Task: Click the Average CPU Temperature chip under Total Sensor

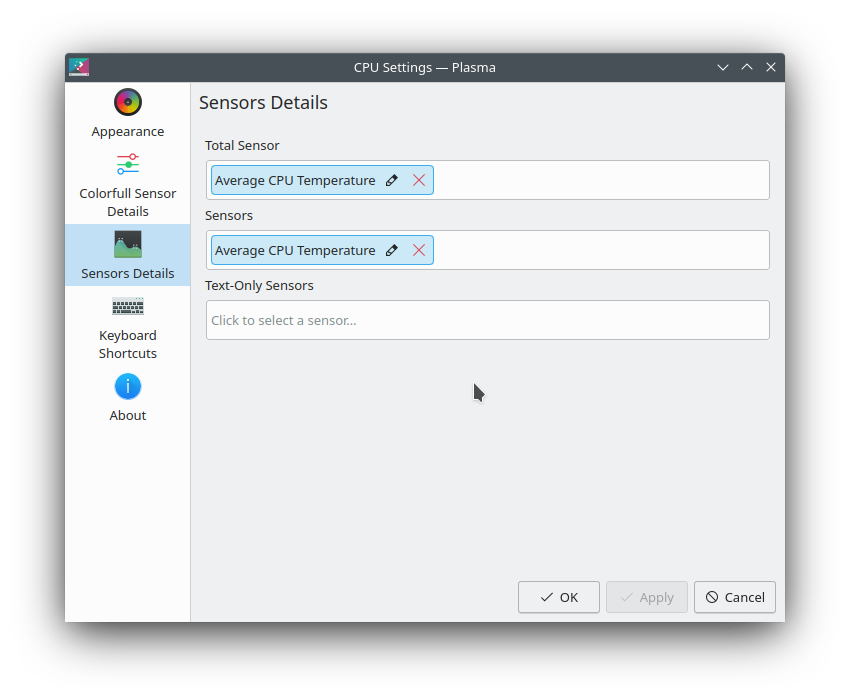Action: 295,181
